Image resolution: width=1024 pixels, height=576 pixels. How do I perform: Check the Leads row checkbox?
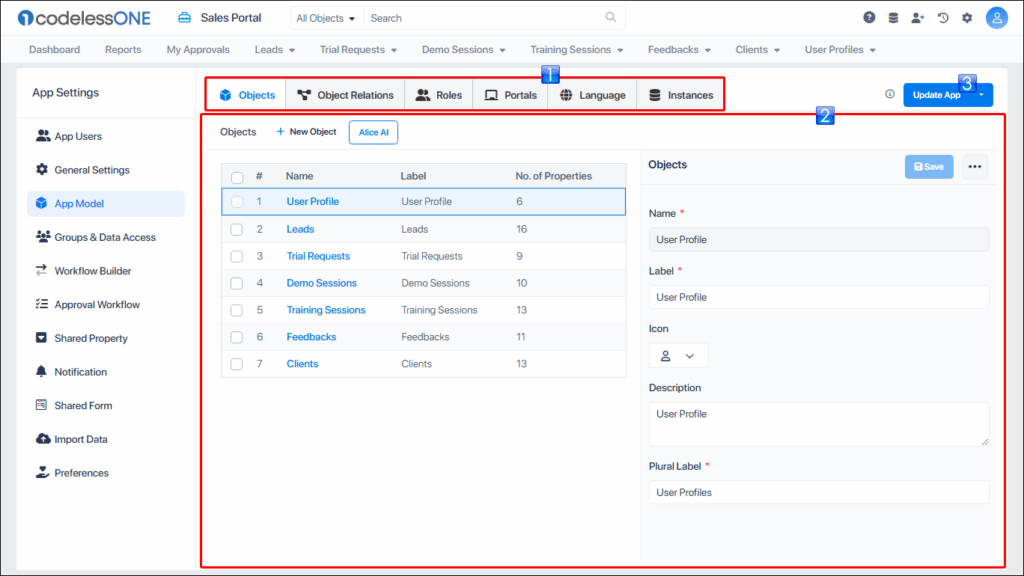click(236, 229)
